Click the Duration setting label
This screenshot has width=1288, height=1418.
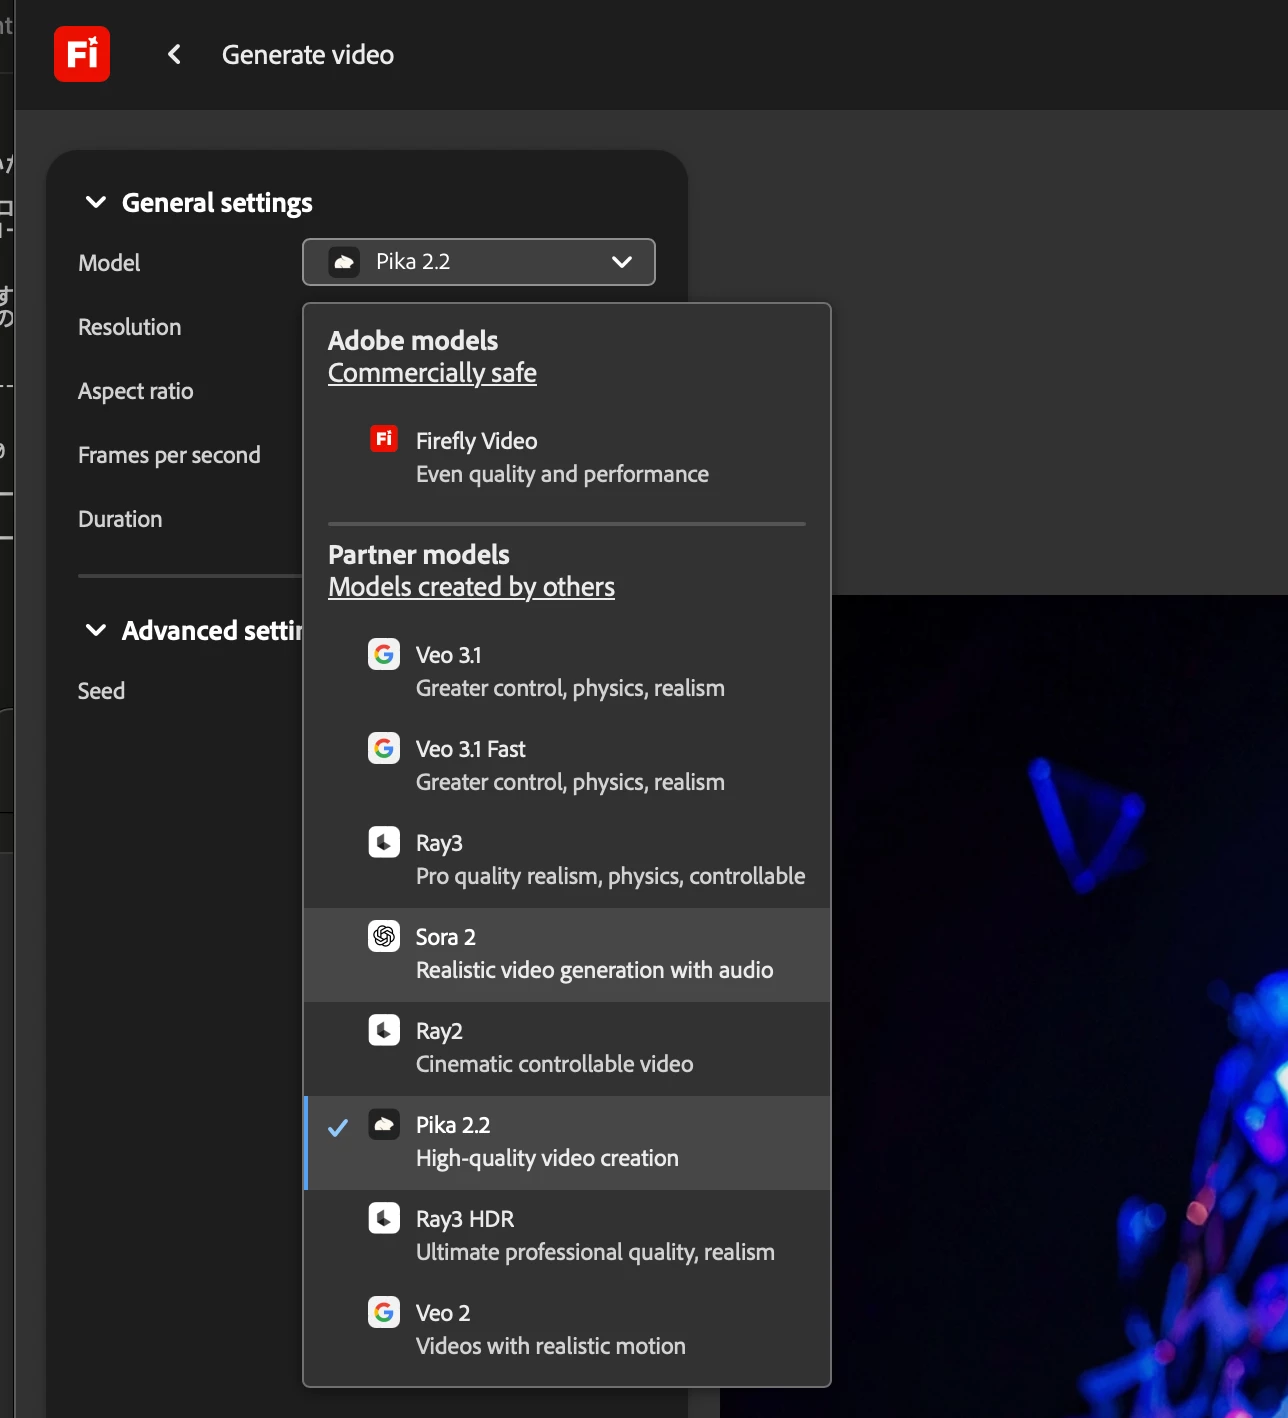(120, 519)
